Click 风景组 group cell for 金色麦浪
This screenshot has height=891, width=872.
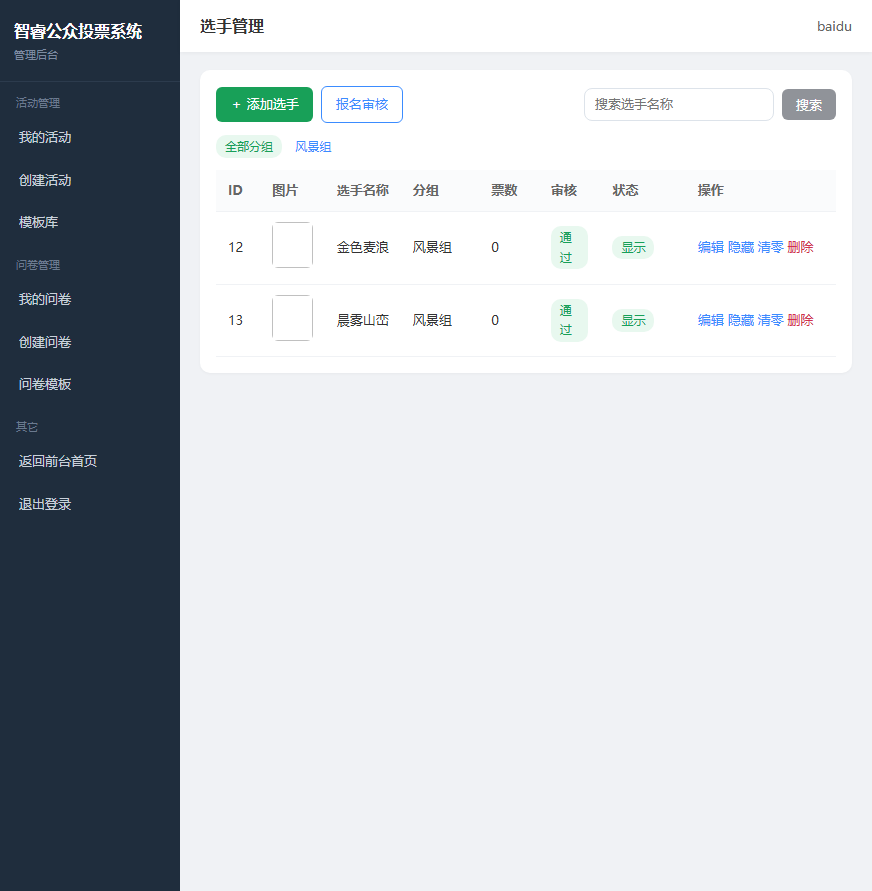tap(432, 247)
